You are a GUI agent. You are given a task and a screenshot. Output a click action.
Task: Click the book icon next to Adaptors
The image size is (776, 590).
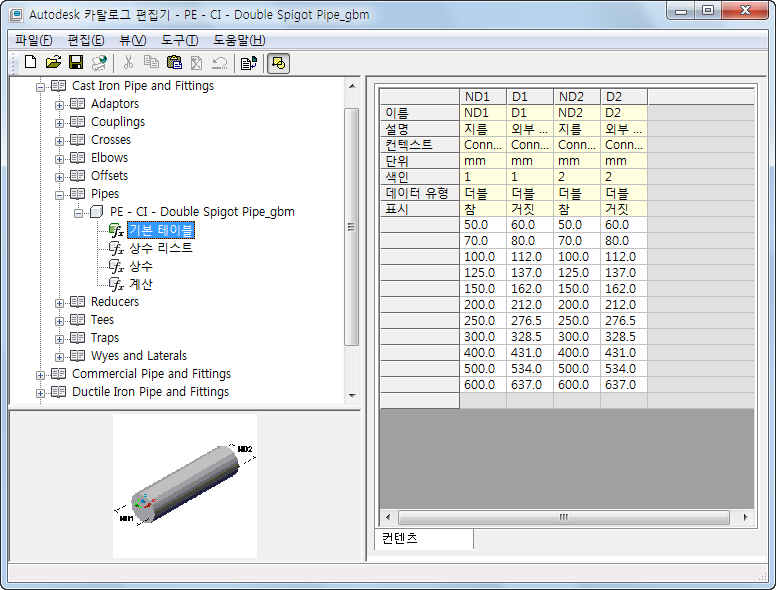[x=77, y=104]
